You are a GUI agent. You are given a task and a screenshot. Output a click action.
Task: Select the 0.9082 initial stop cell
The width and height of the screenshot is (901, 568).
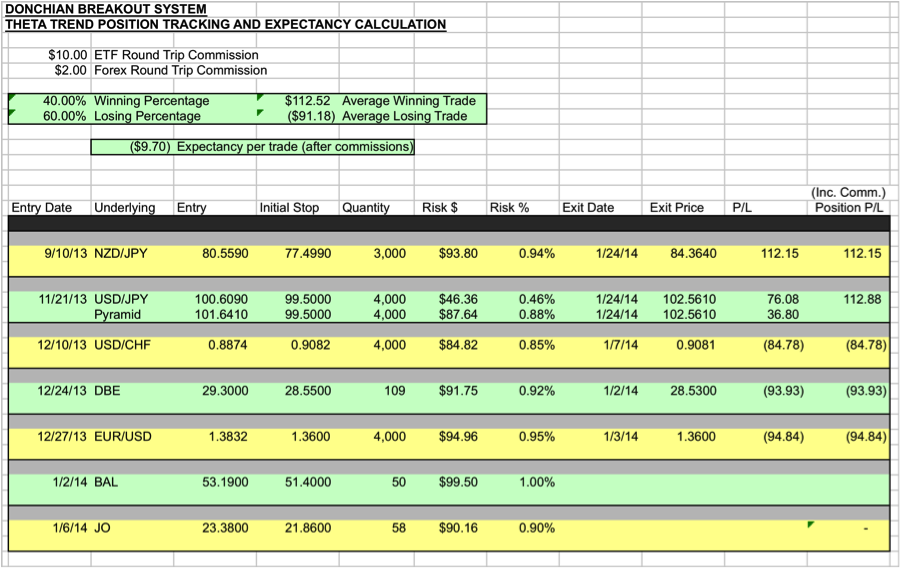pyautogui.click(x=311, y=345)
